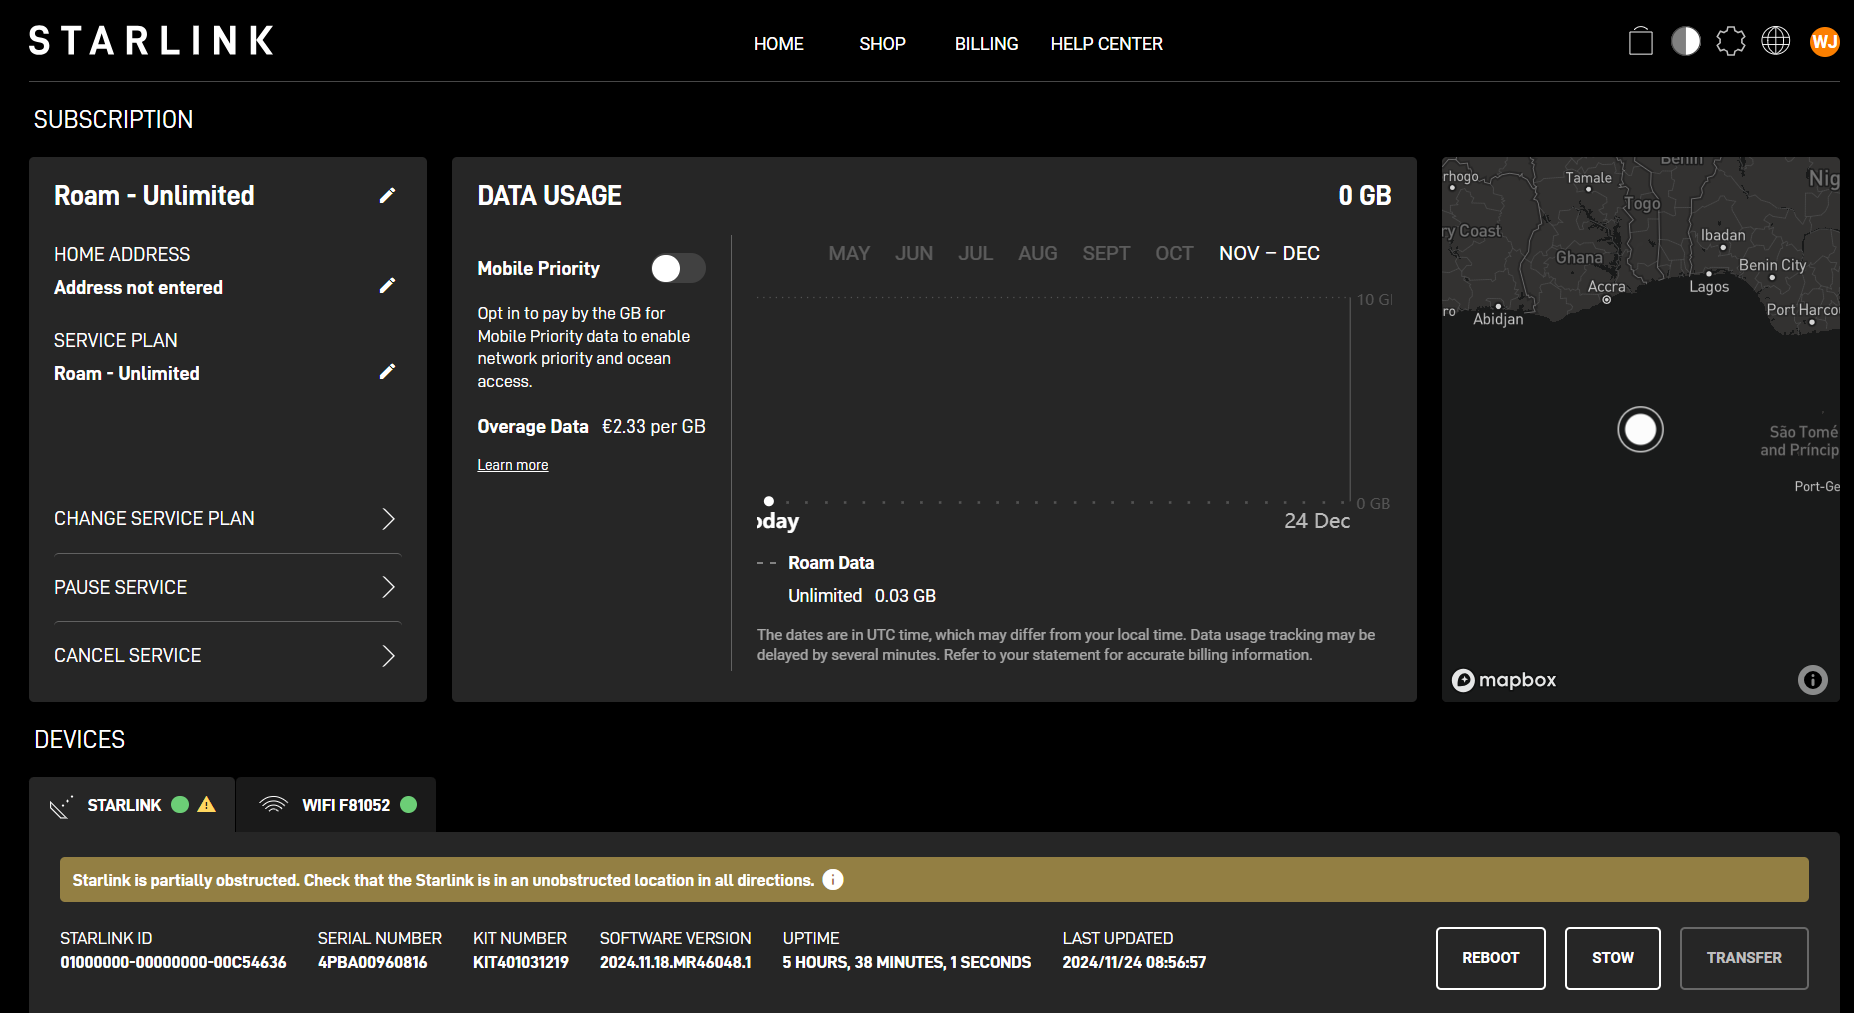Click the today data point on usage chart

768,501
